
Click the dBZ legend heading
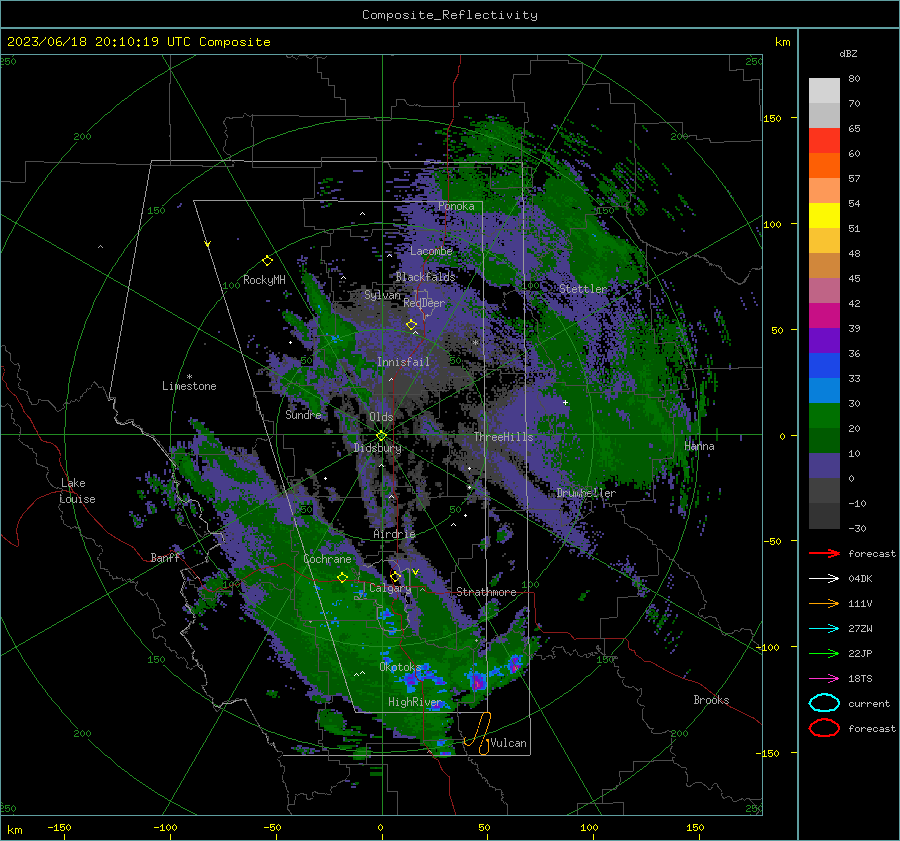click(x=848, y=53)
